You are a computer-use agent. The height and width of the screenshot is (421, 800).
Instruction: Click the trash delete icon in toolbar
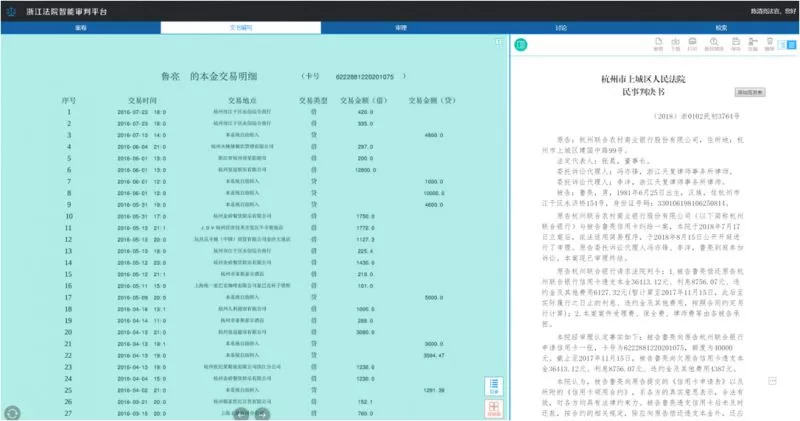770,44
